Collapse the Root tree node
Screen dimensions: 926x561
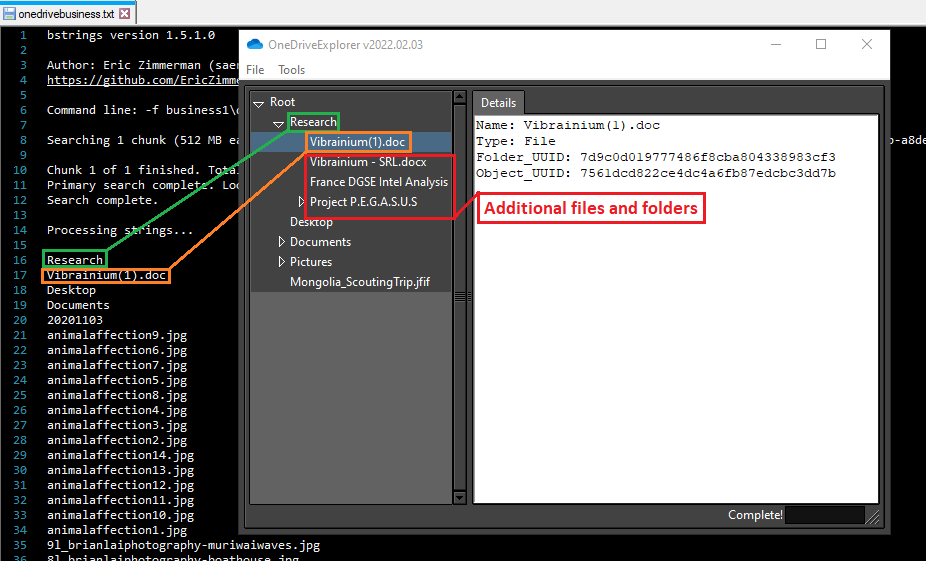pyautogui.click(x=259, y=104)
